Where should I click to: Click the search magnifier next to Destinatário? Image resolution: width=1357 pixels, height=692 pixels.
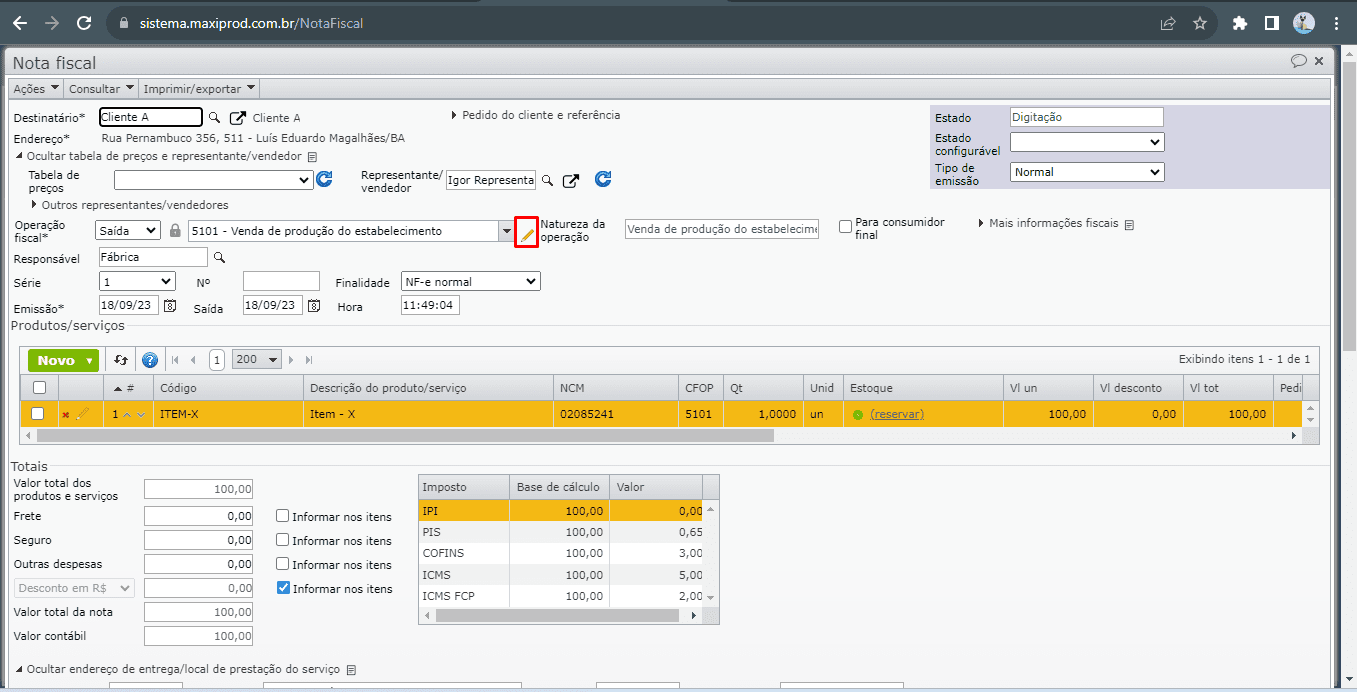(214, 118)
